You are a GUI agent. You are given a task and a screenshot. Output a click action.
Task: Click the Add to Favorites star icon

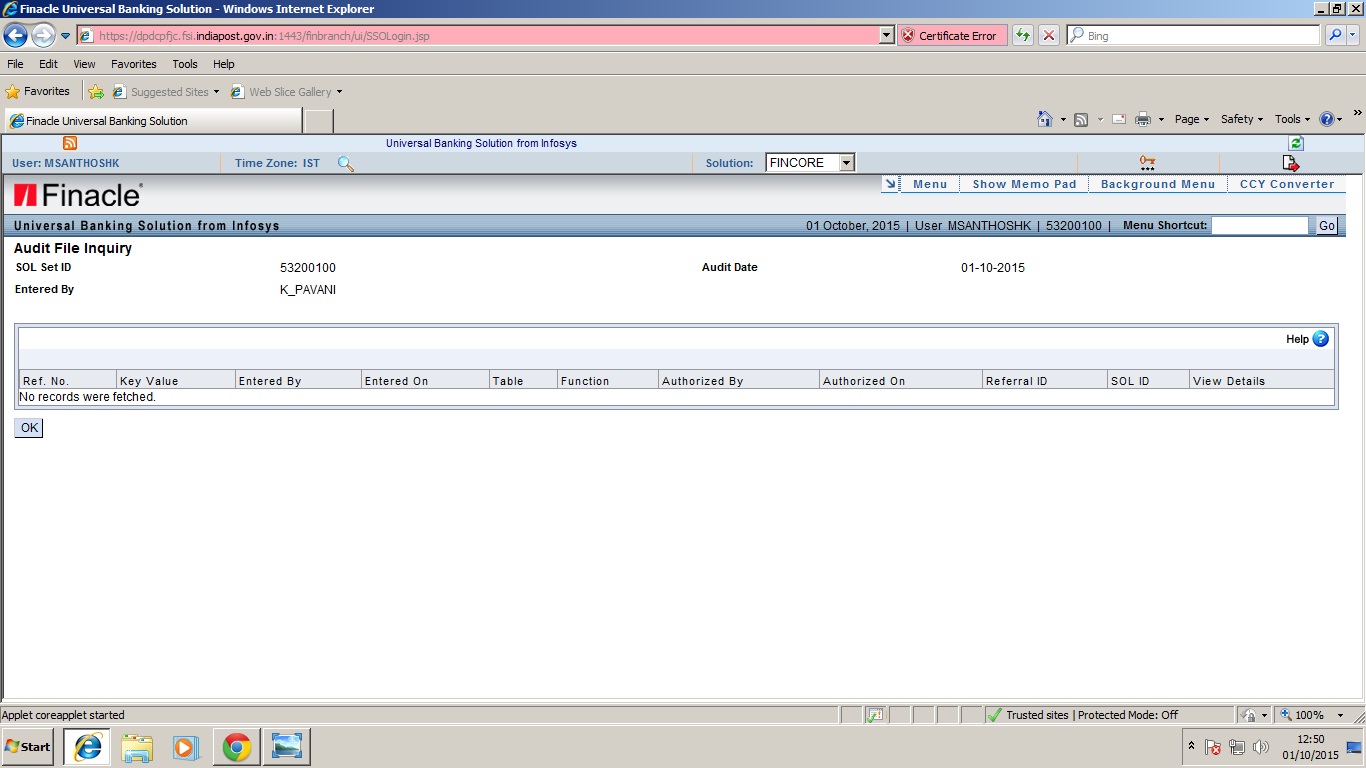point(96,91)
